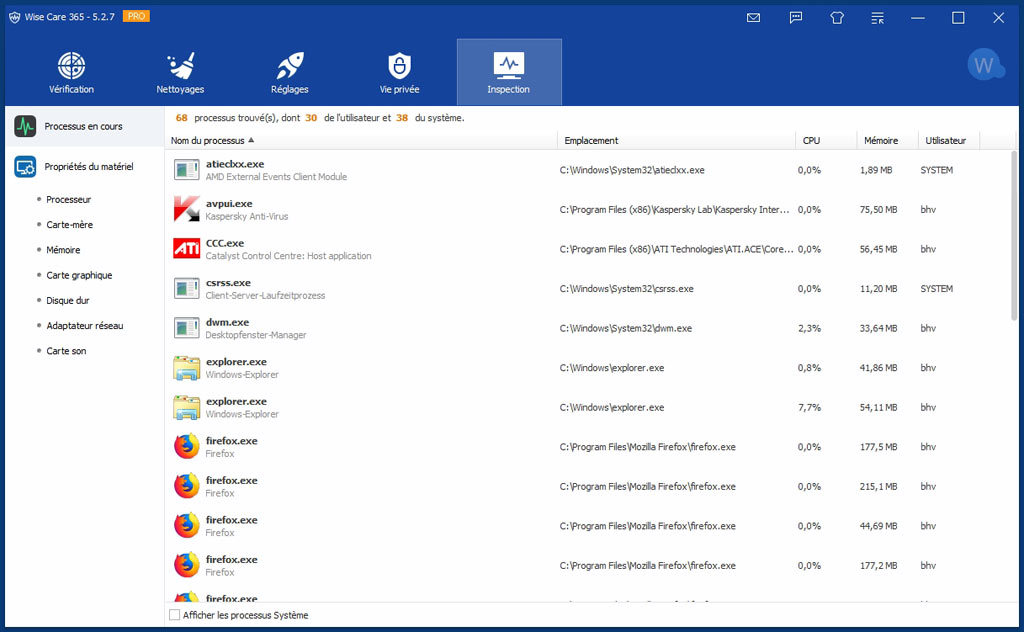Click the Desktopfenster-Manager description
The height and width of the screenshot is (632, 1024).
[256, 335]
